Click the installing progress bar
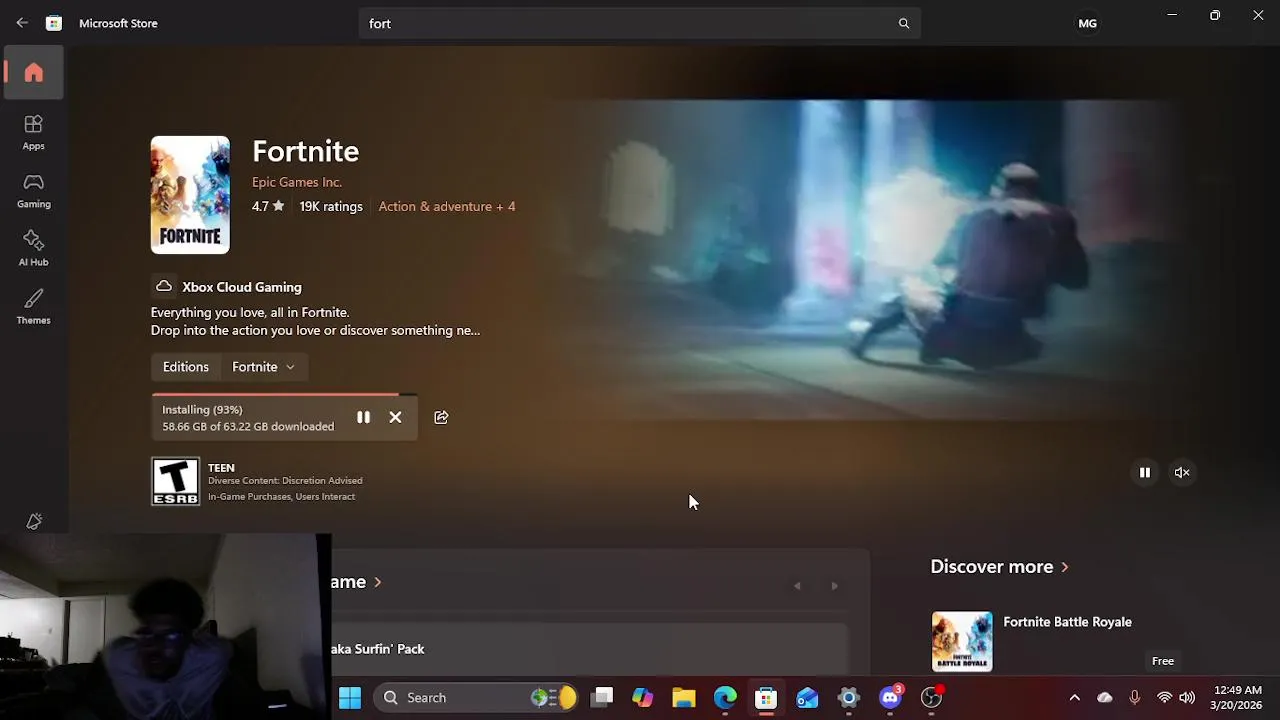This screenshot has height=720, width=1280. (284, 395)
